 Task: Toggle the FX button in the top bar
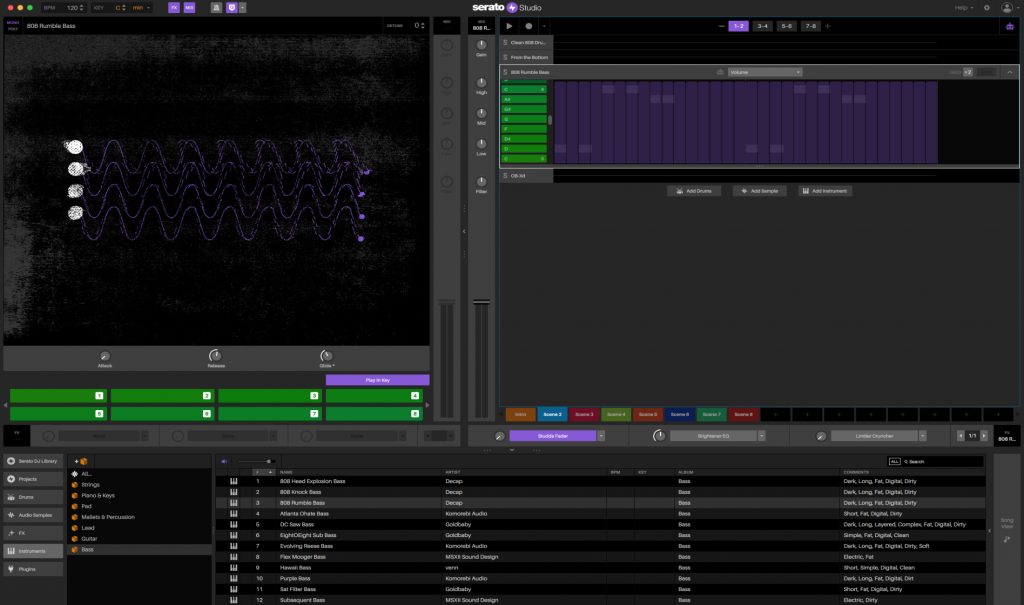(173, 7)
